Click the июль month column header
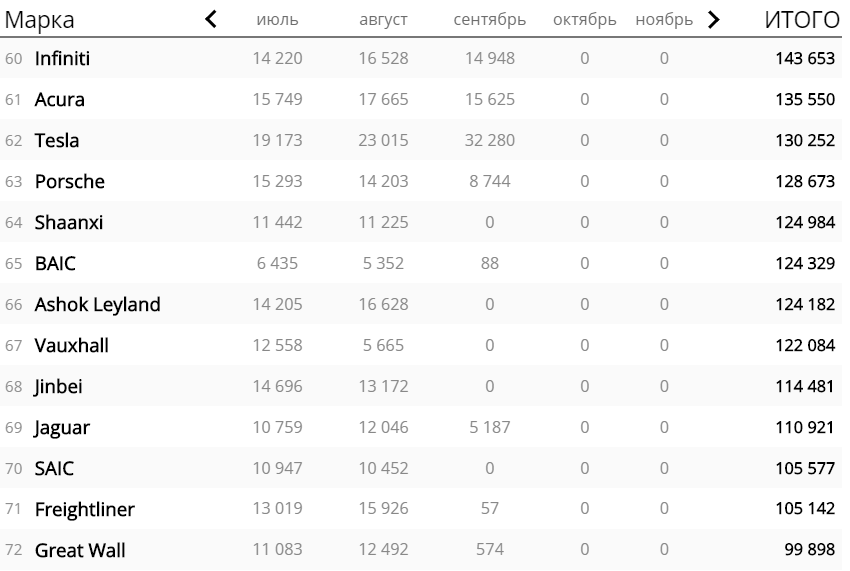This screenshot has width=850, height=571. pos(277,20)
